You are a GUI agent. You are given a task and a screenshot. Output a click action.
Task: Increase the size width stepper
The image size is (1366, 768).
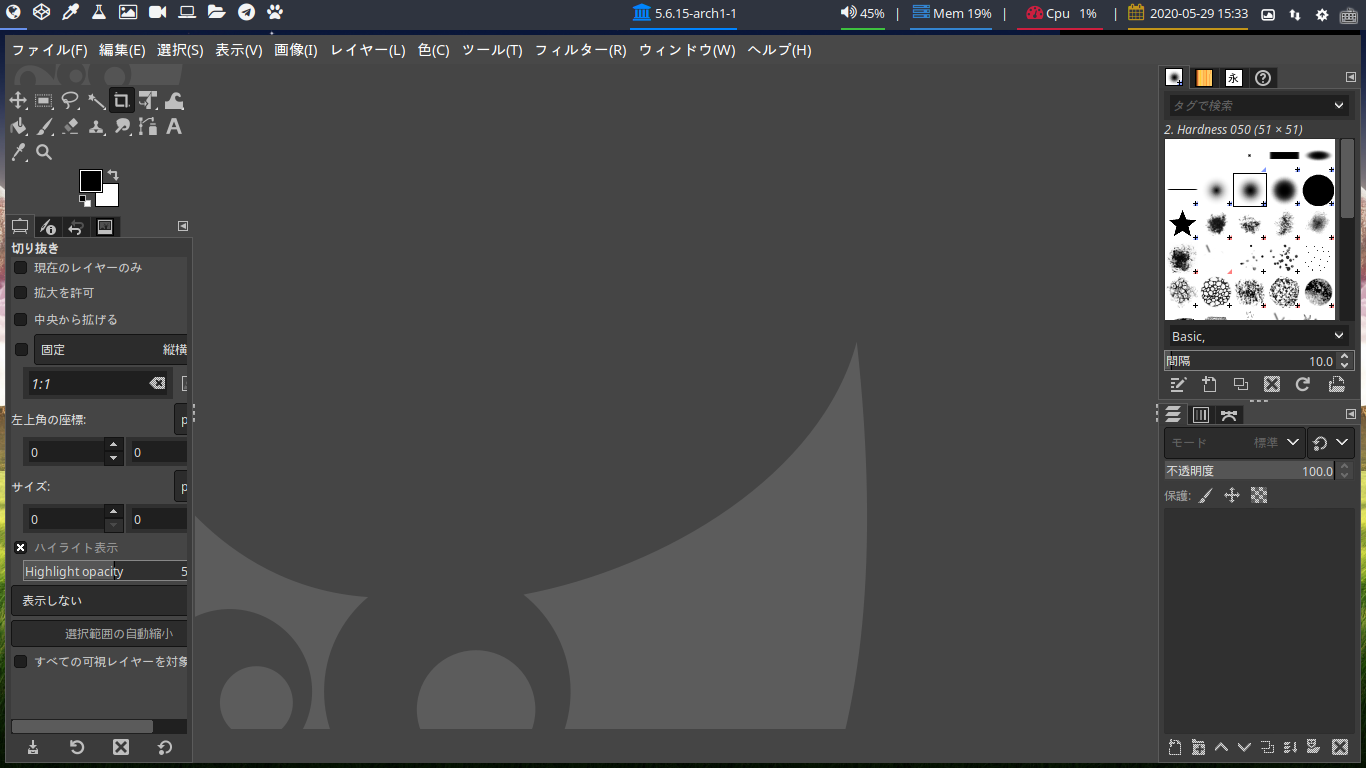[x=114, y=512]
